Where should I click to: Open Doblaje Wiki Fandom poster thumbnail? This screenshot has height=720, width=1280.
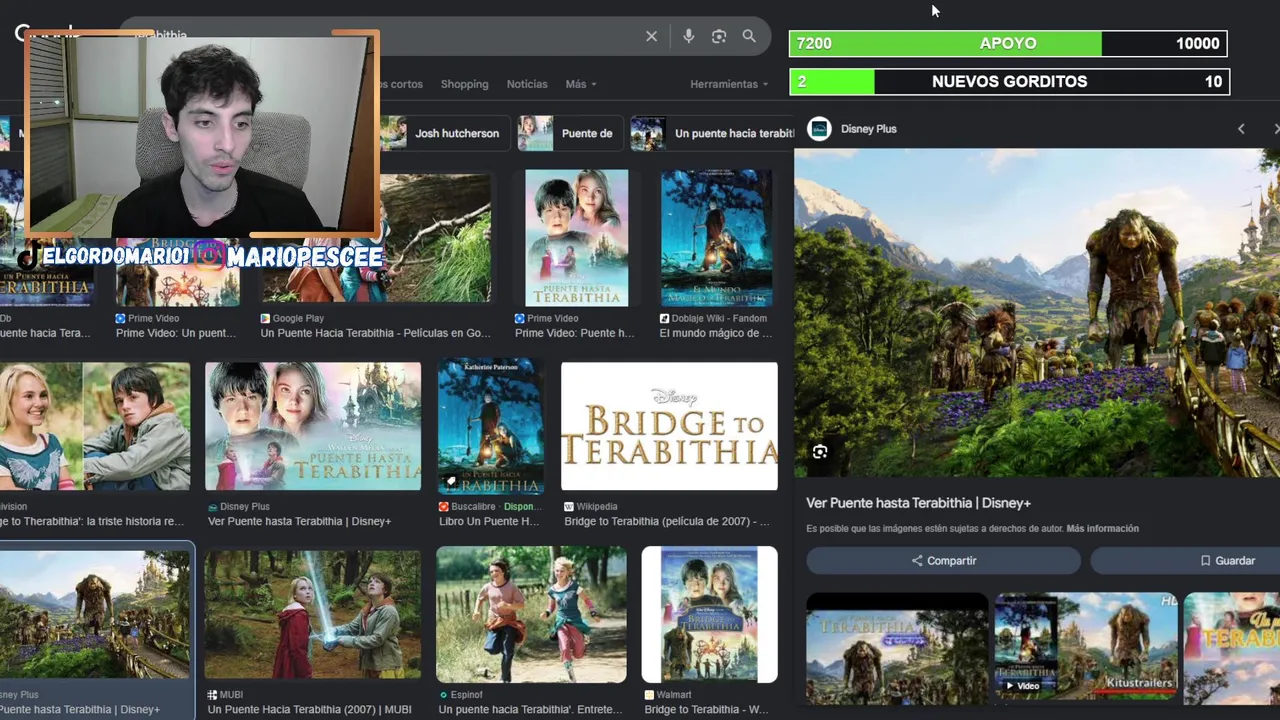[716, 238]
